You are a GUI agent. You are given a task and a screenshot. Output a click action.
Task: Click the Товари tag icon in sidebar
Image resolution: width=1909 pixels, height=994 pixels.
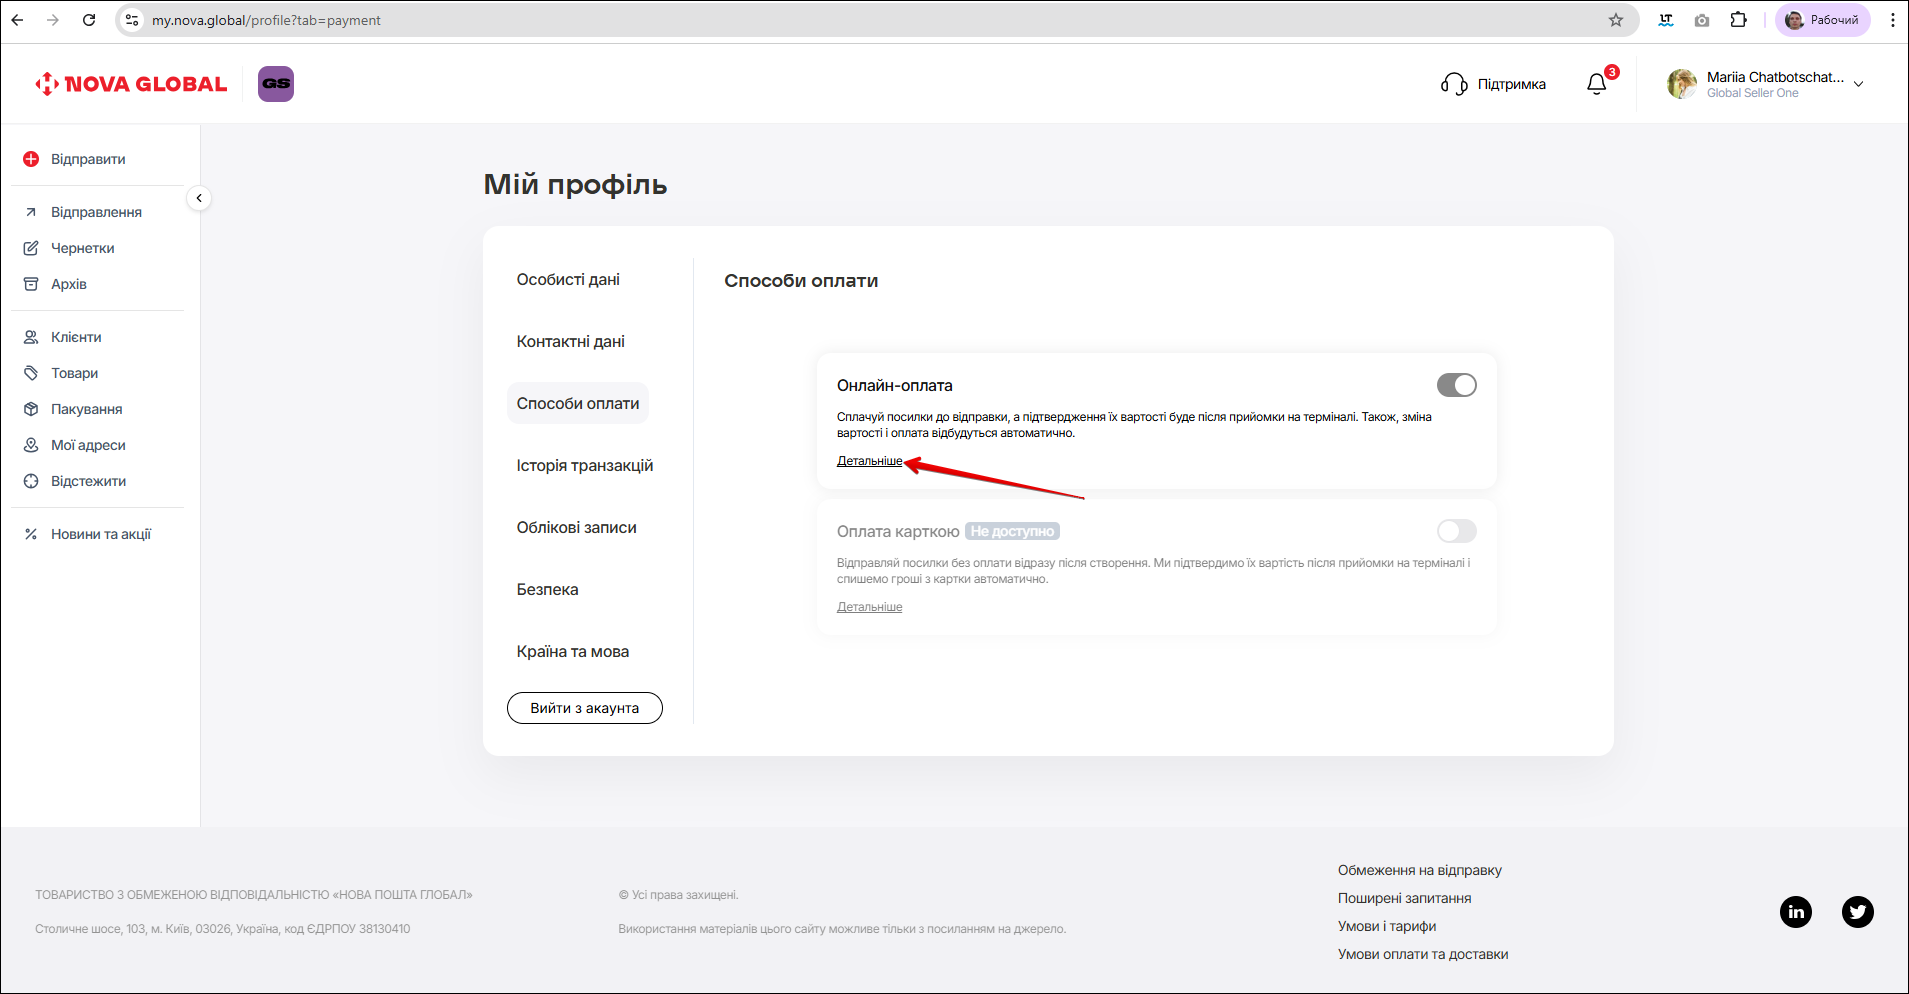click(x=31, y=373)
